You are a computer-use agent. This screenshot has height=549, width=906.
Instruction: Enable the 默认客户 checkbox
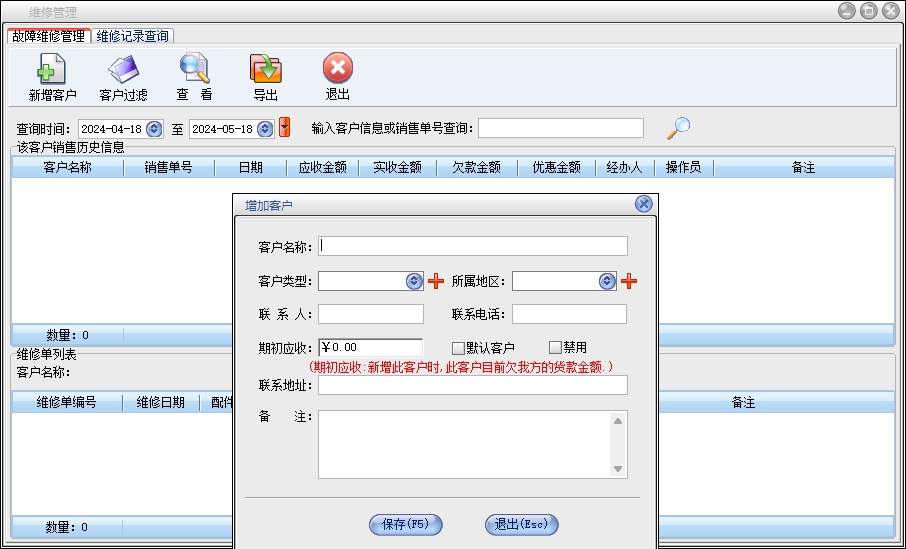coord(458,348)
